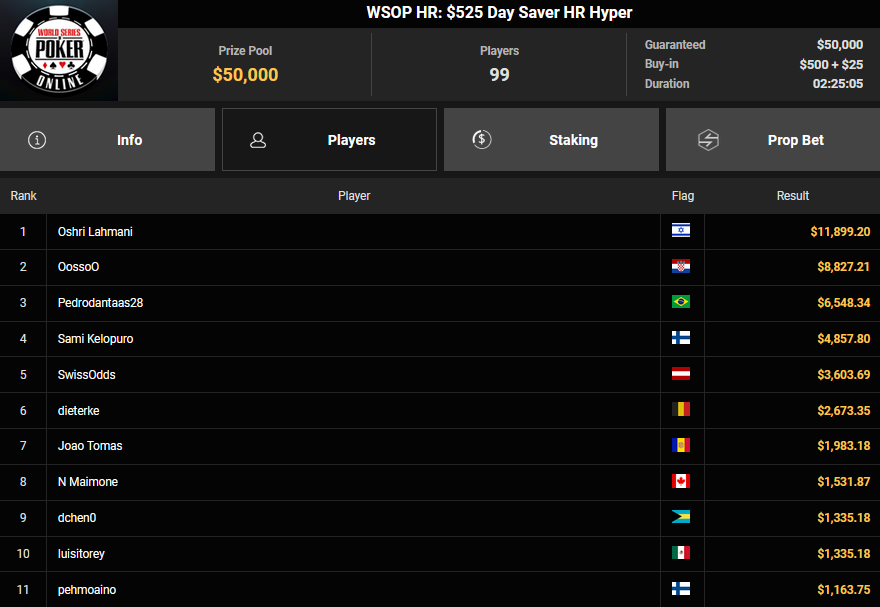Click the Info circle icon
The height and width of the screenshot is (607, 880).
coord(37,140)
